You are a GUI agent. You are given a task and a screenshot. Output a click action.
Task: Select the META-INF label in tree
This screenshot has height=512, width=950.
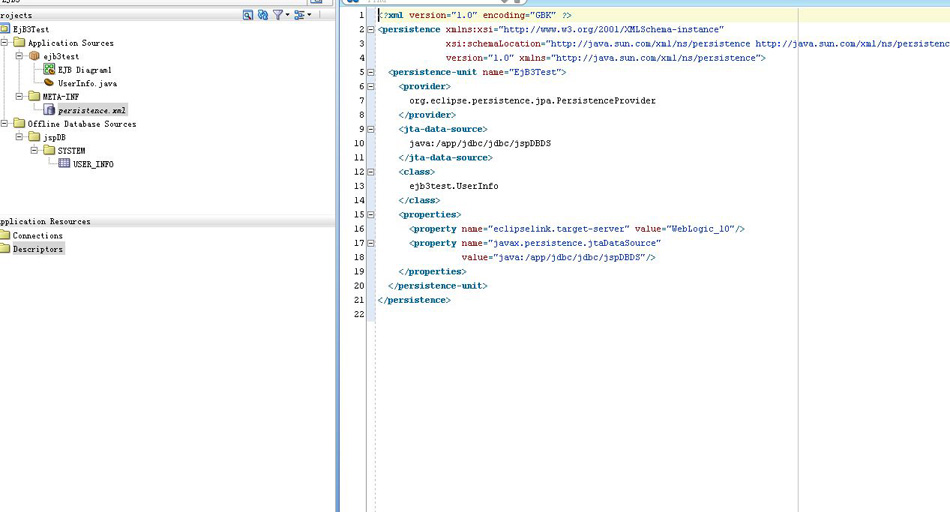tap(61, 96)
